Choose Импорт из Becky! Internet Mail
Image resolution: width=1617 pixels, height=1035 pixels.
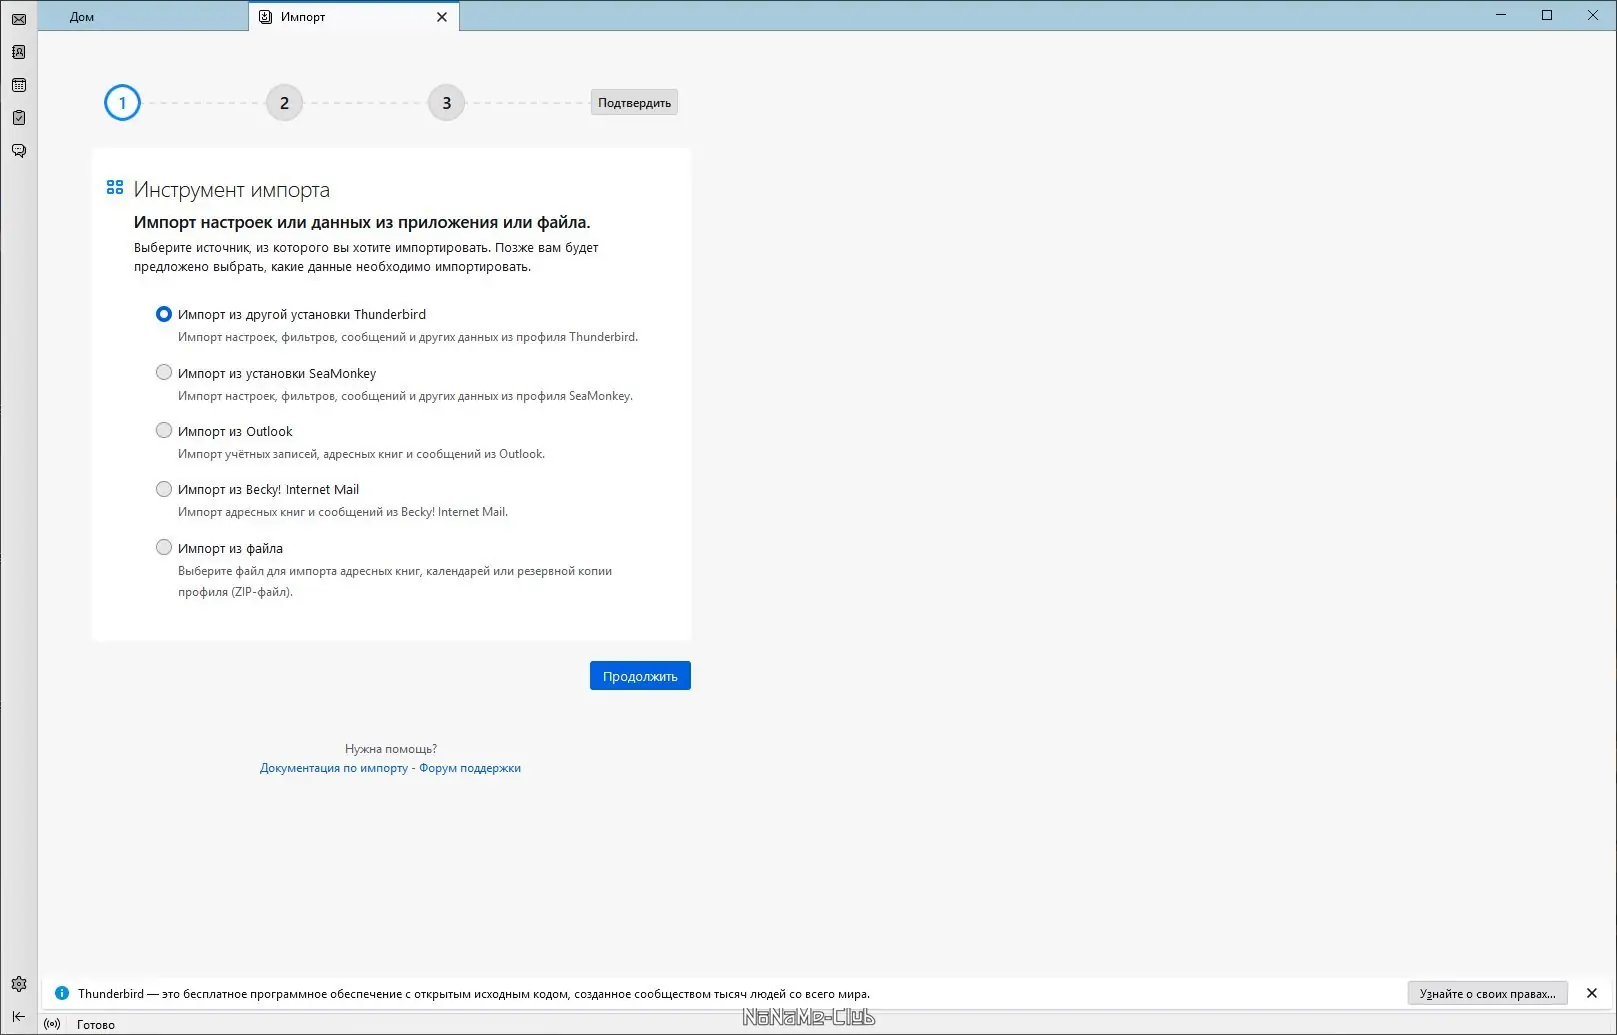click(x=164, y=489)
